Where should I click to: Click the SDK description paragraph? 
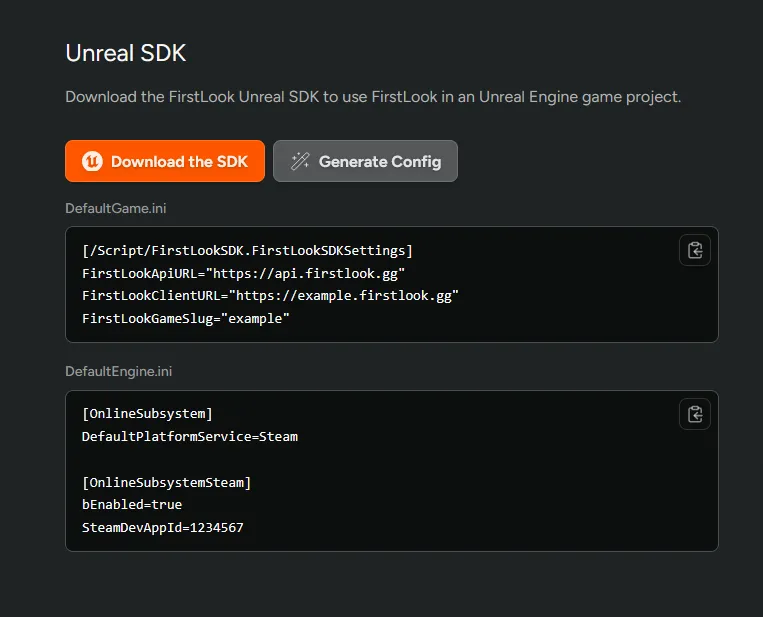373,97
